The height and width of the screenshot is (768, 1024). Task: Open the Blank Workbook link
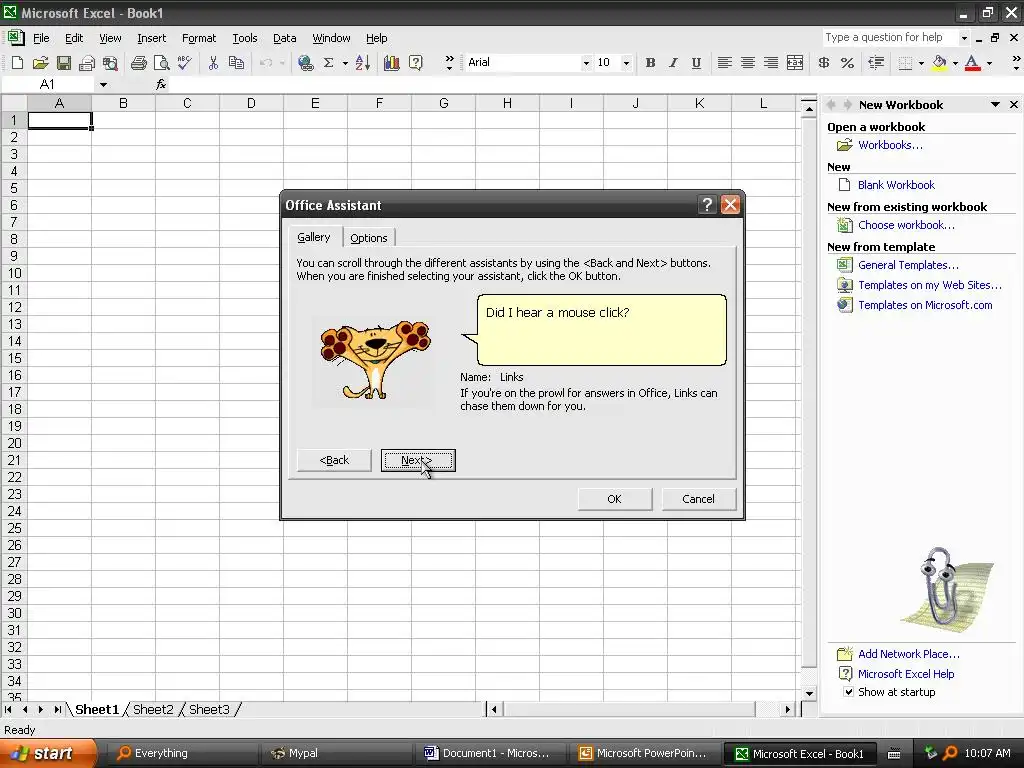(896, 185)
